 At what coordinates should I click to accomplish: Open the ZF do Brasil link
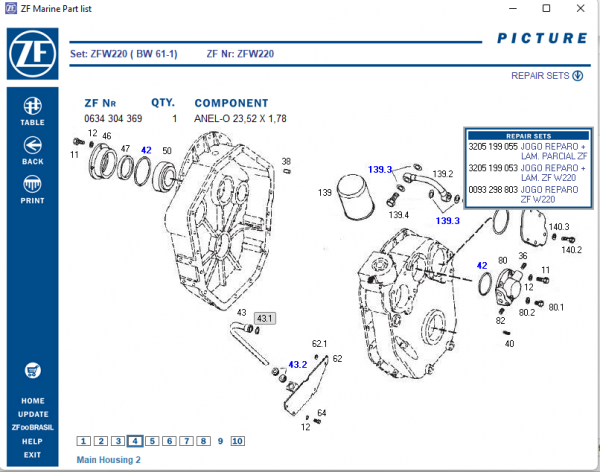[x=32, y=427]
